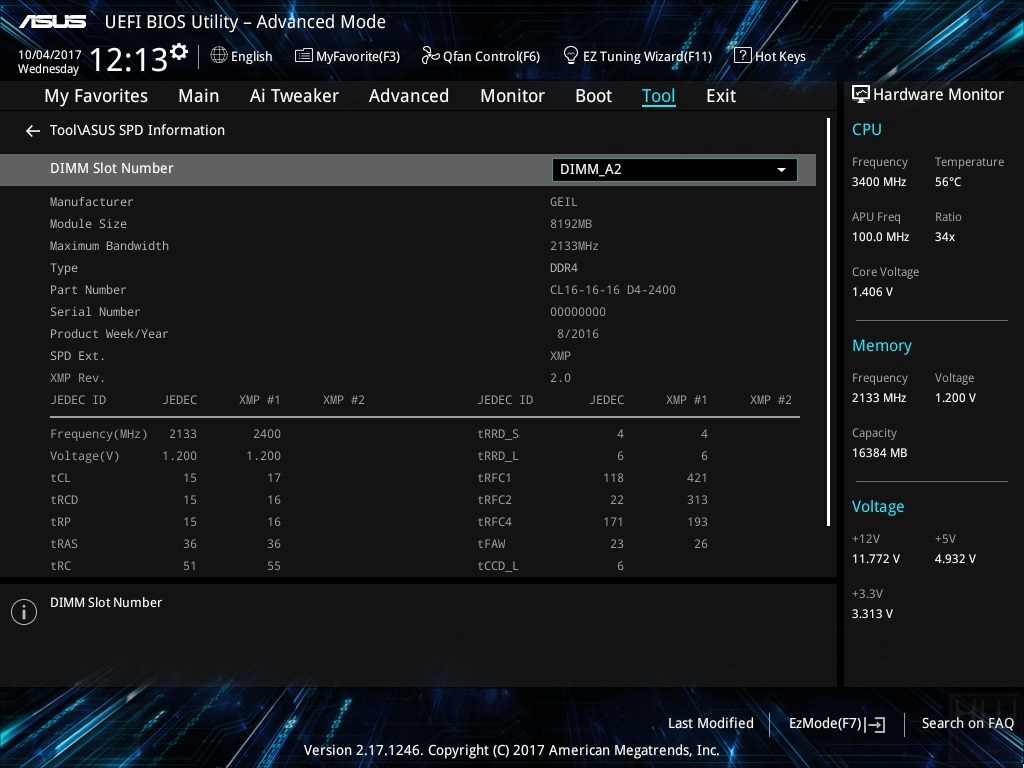1024x768 pixels.
Task: Click the 12:13 clock display
Action: coord(129,59)
